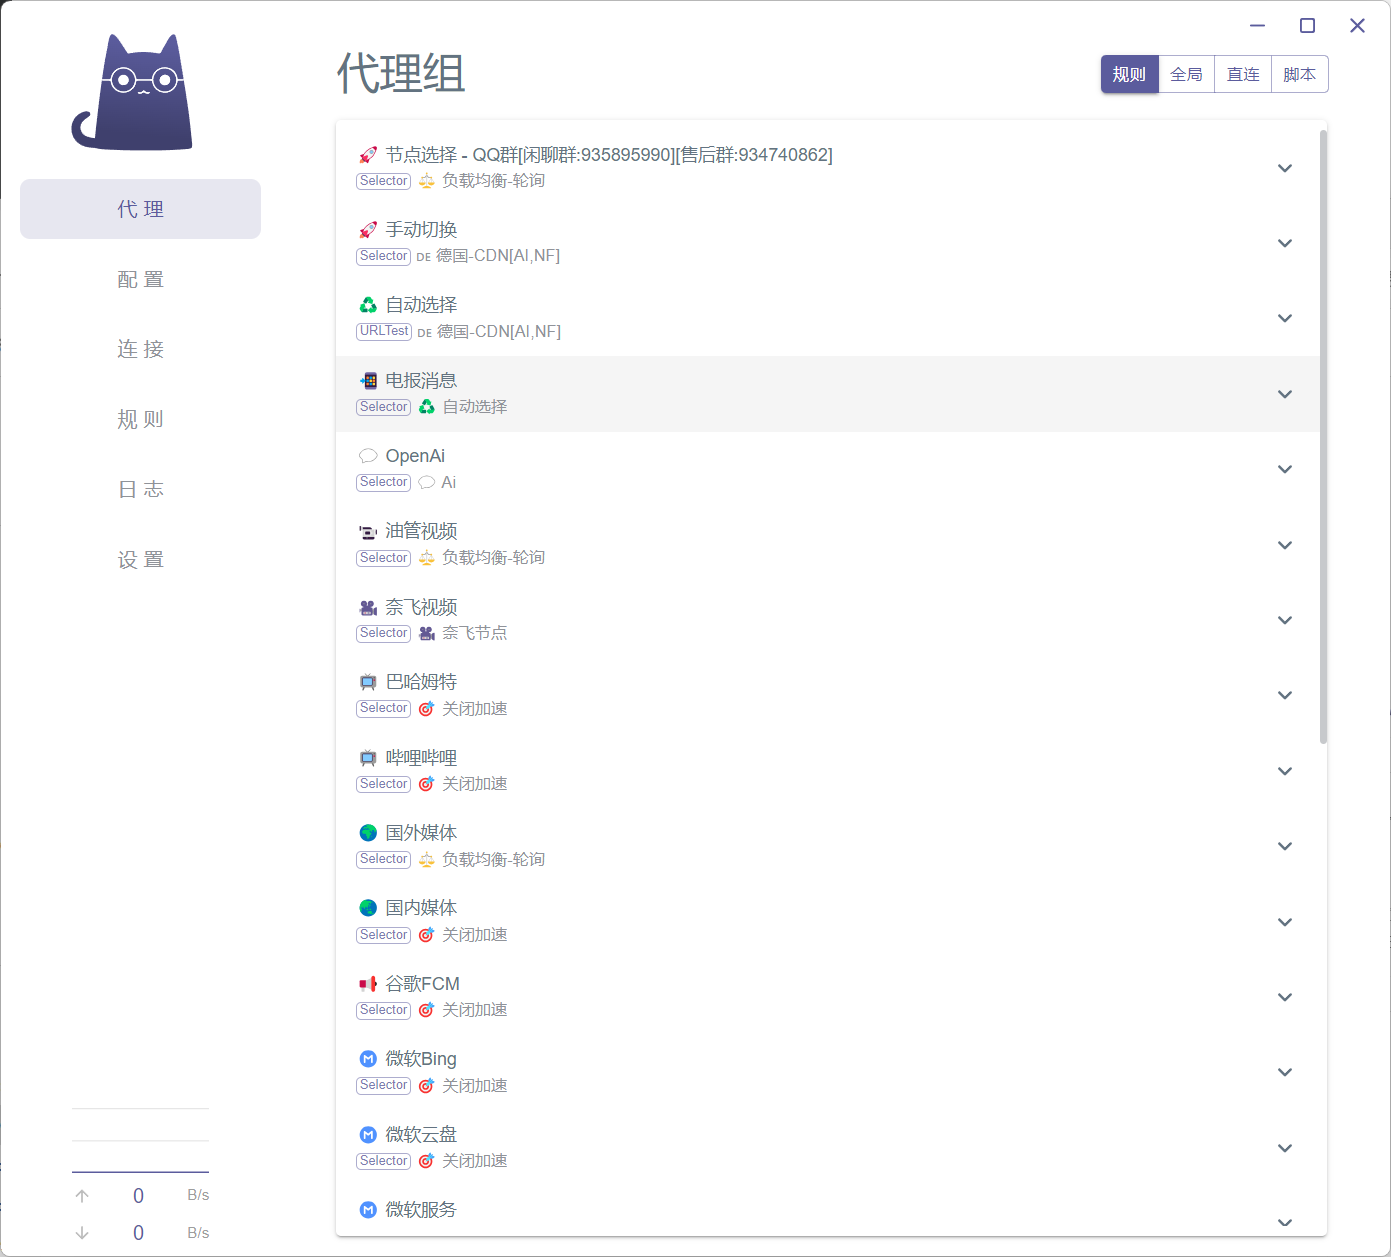Go to the 设置 page
The height and width of the screenshot is (1257, 1391).
140,560
